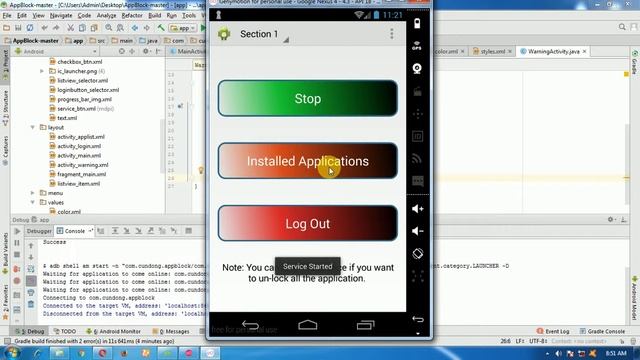This screenshot has width=640, height=360.
Task: Click the Synchronize toolbar icon
Action: 30,28
